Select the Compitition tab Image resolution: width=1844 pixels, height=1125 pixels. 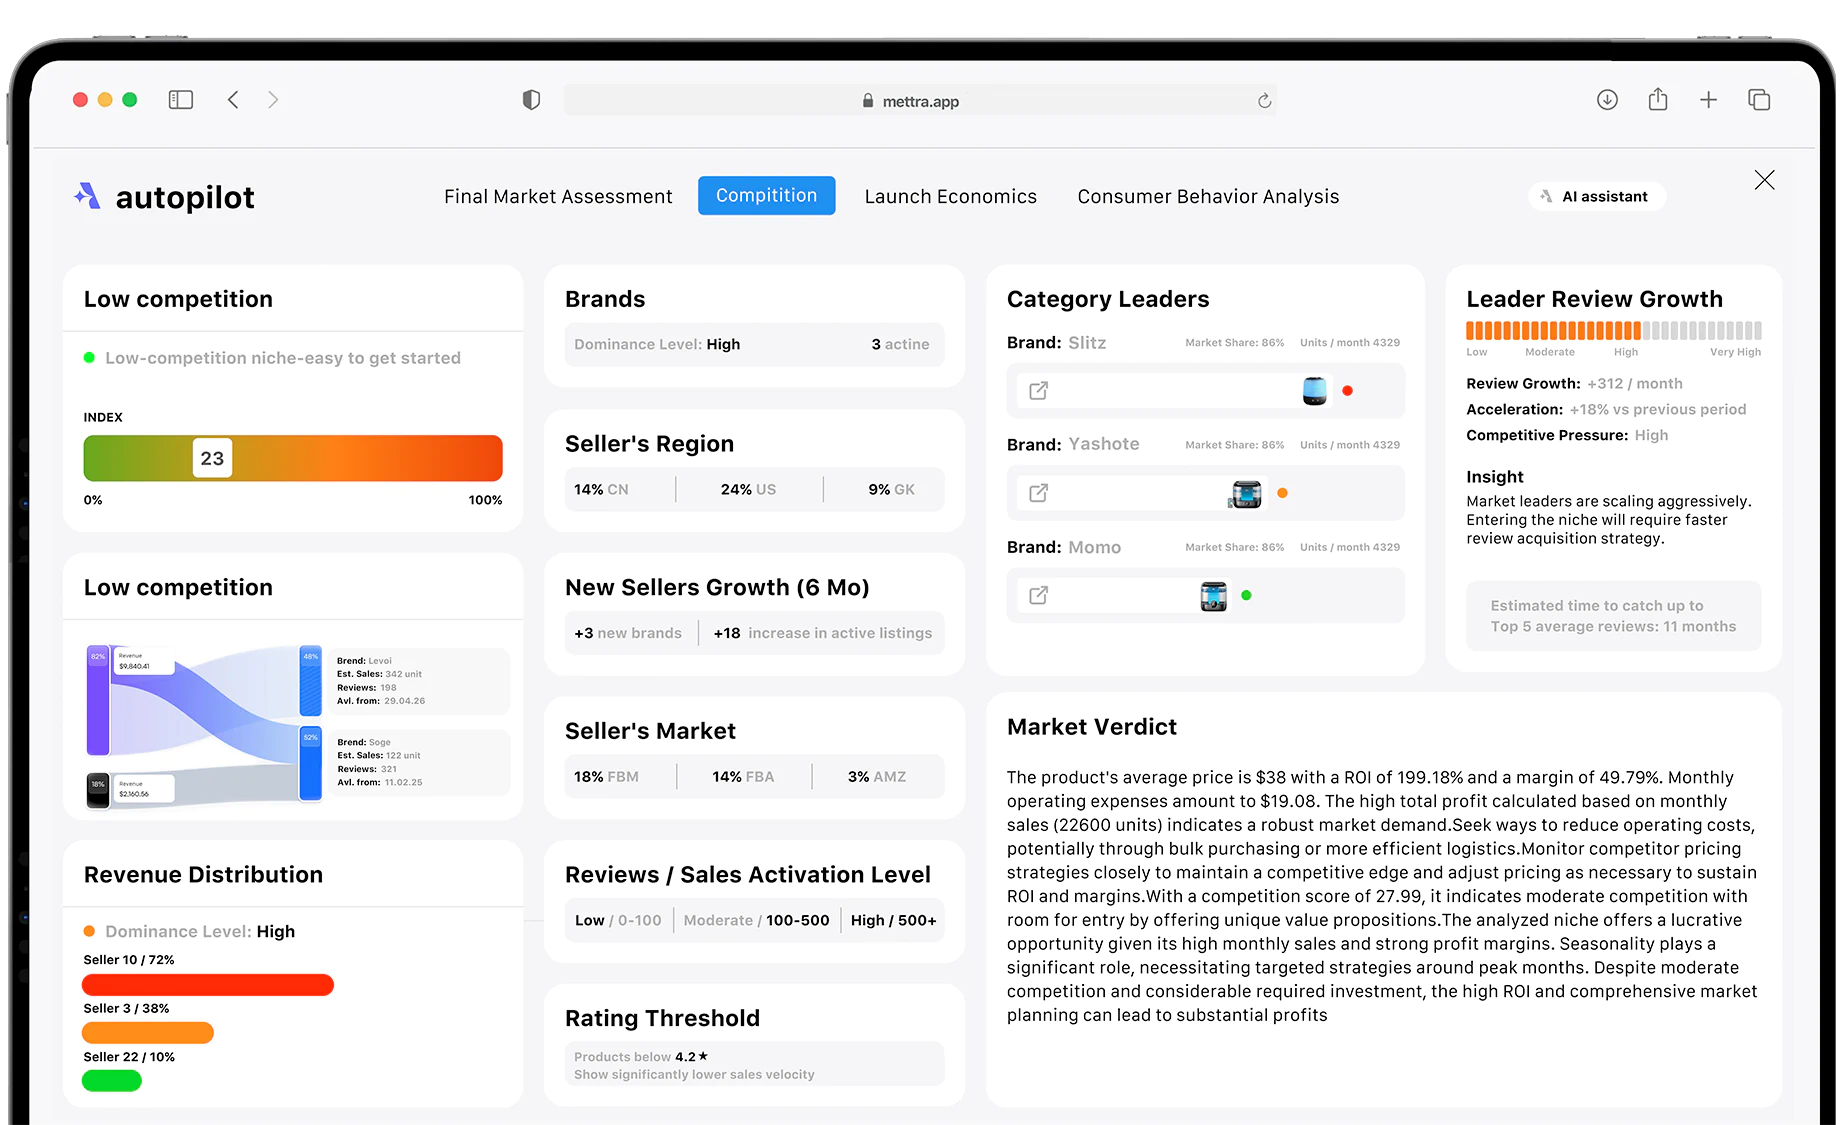pyautogui.click(x=767, y=196)
